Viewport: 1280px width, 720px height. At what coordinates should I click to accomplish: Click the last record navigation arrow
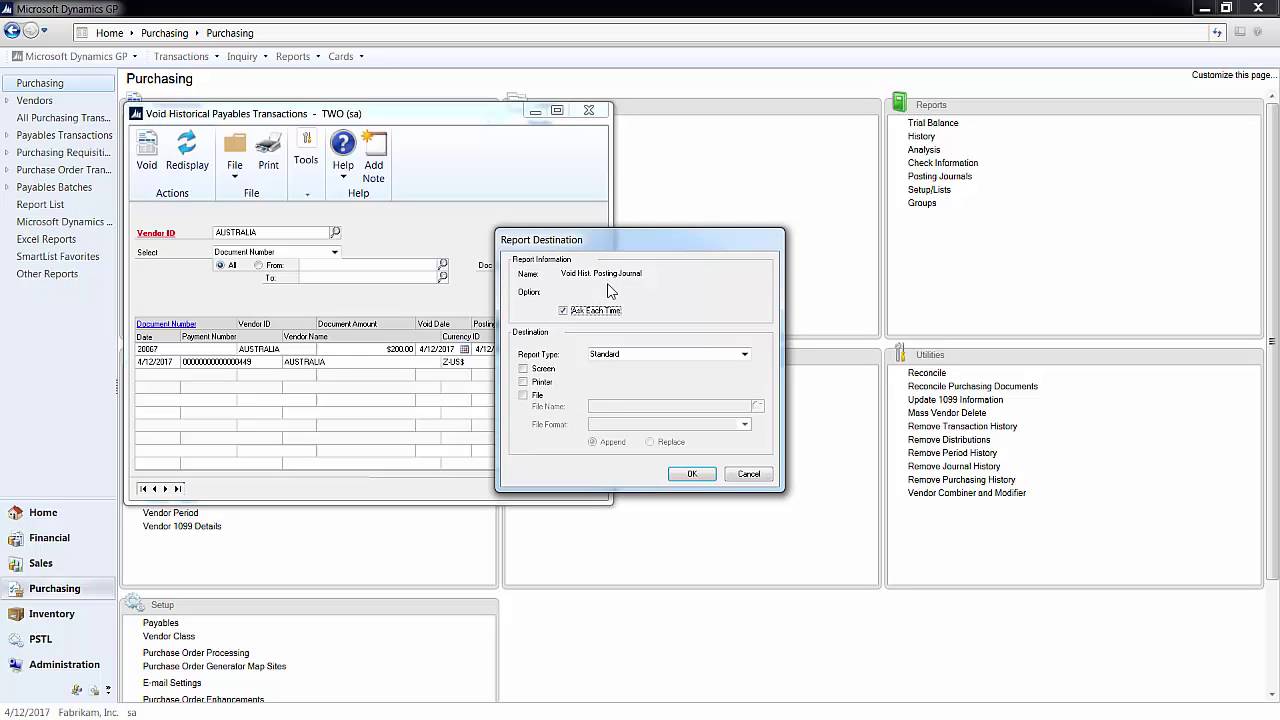coord(178,489)
